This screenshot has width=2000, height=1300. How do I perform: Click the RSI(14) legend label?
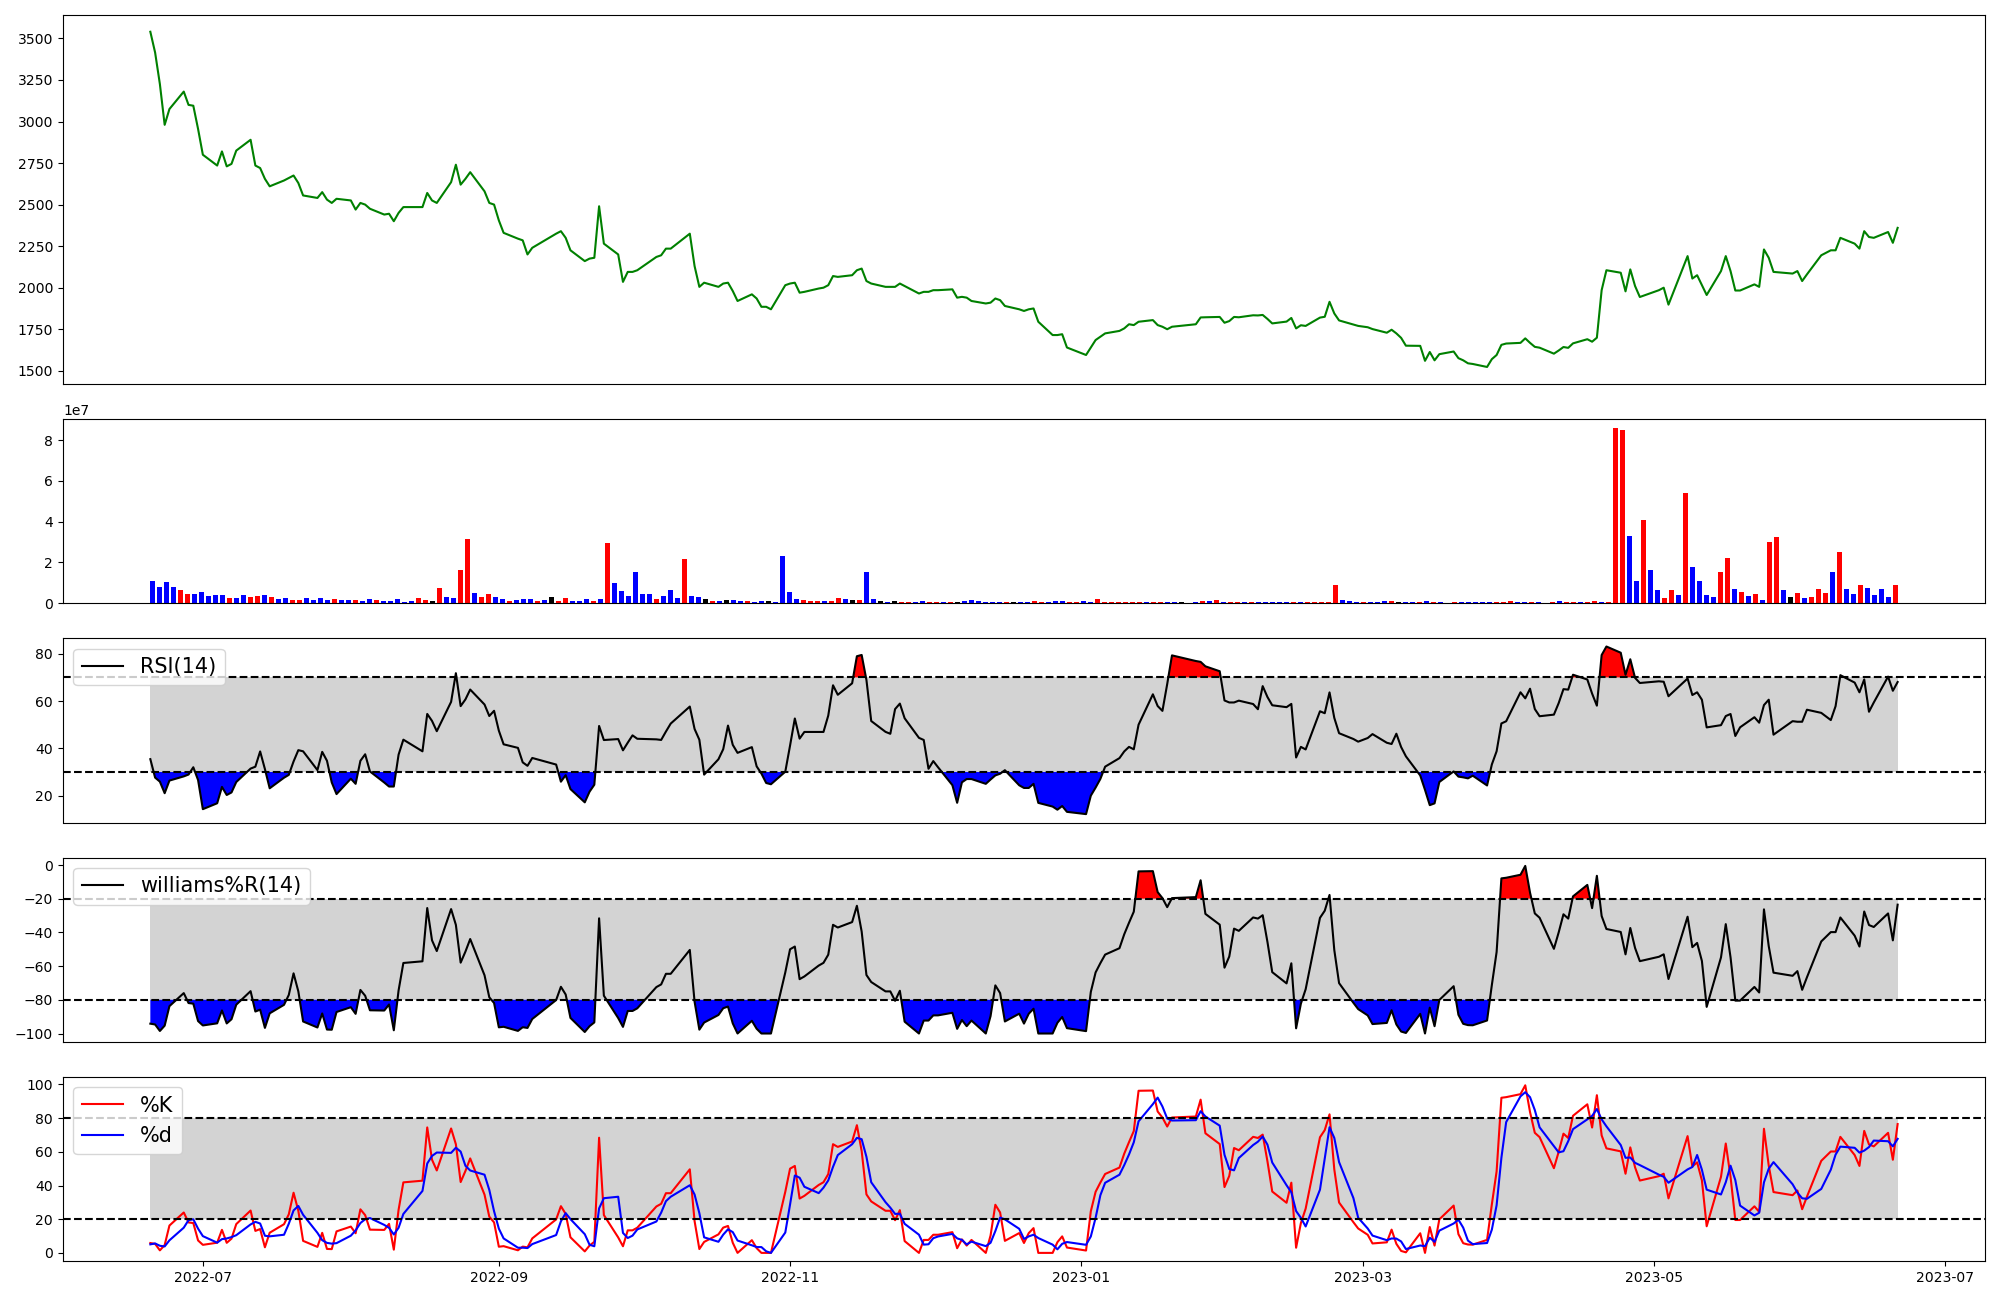pyautogui.click(x=177, y=666)
